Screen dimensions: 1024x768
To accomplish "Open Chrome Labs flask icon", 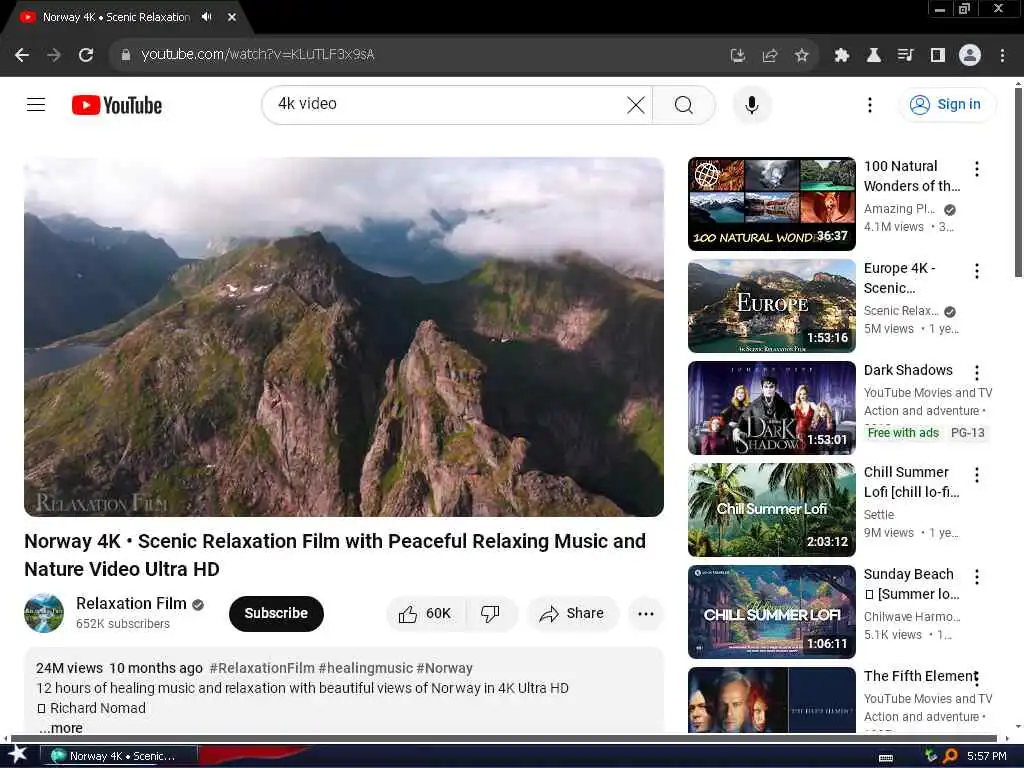I will point(873,56).
